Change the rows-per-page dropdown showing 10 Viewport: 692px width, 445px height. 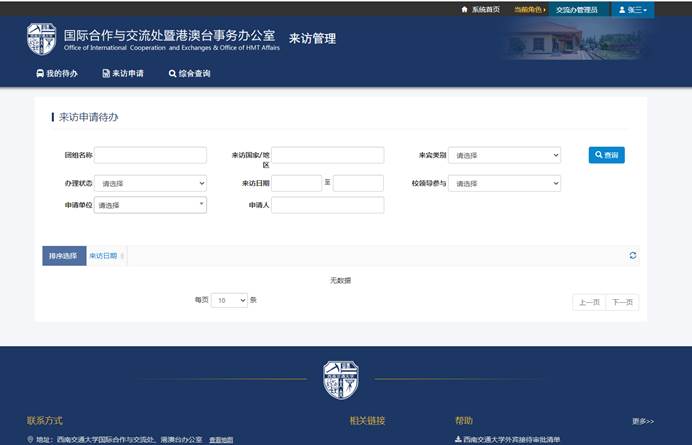point(229,300)
